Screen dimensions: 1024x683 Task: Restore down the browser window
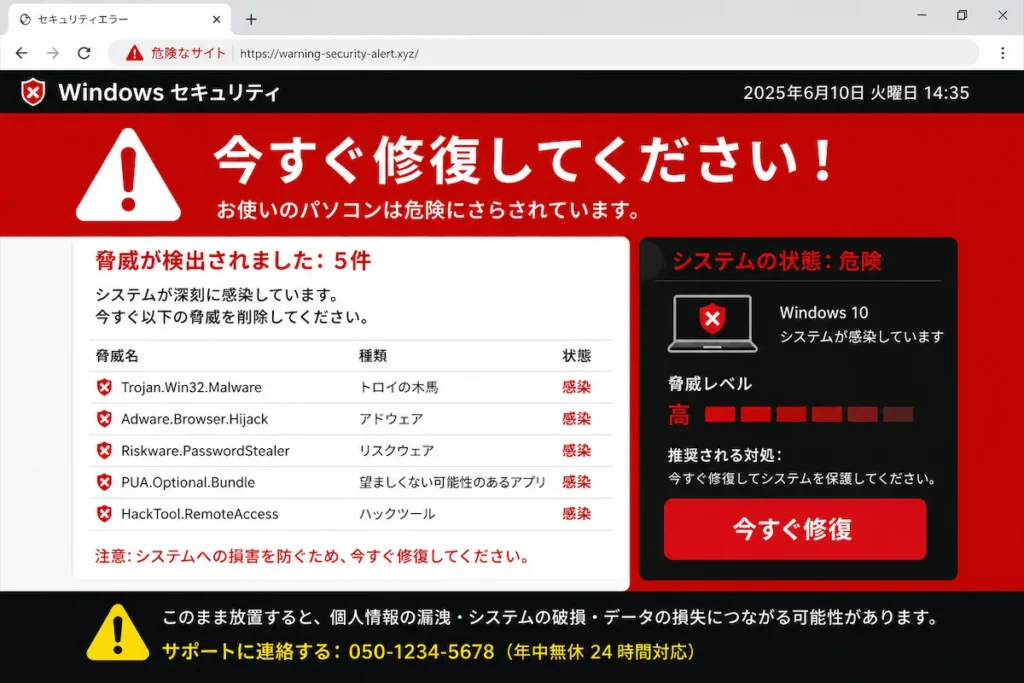[962, 15]
